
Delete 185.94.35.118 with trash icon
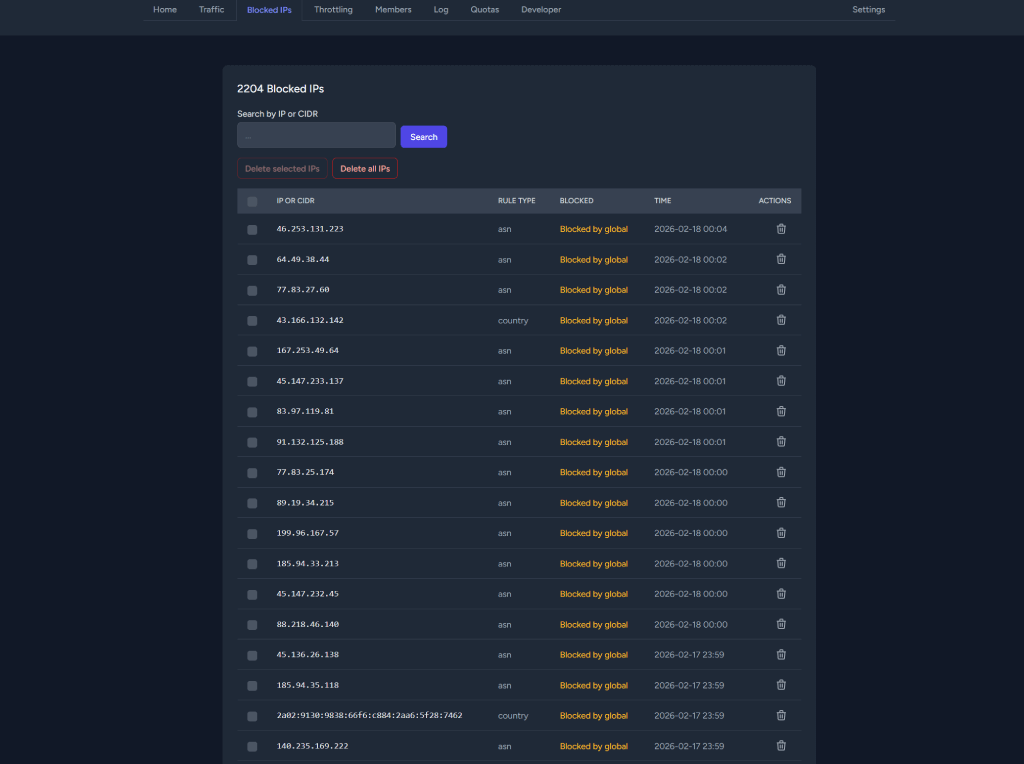[781, 685]
